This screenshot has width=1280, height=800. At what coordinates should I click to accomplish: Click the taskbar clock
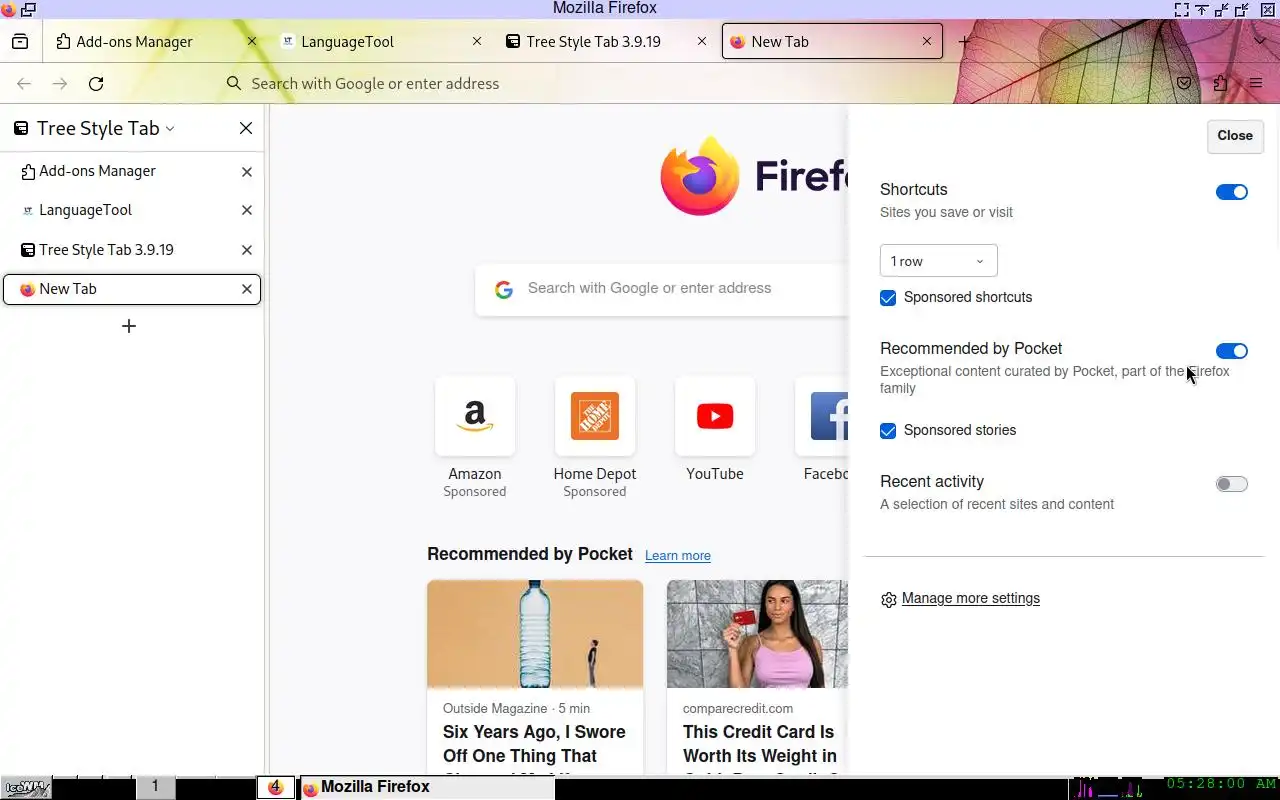1221,784
